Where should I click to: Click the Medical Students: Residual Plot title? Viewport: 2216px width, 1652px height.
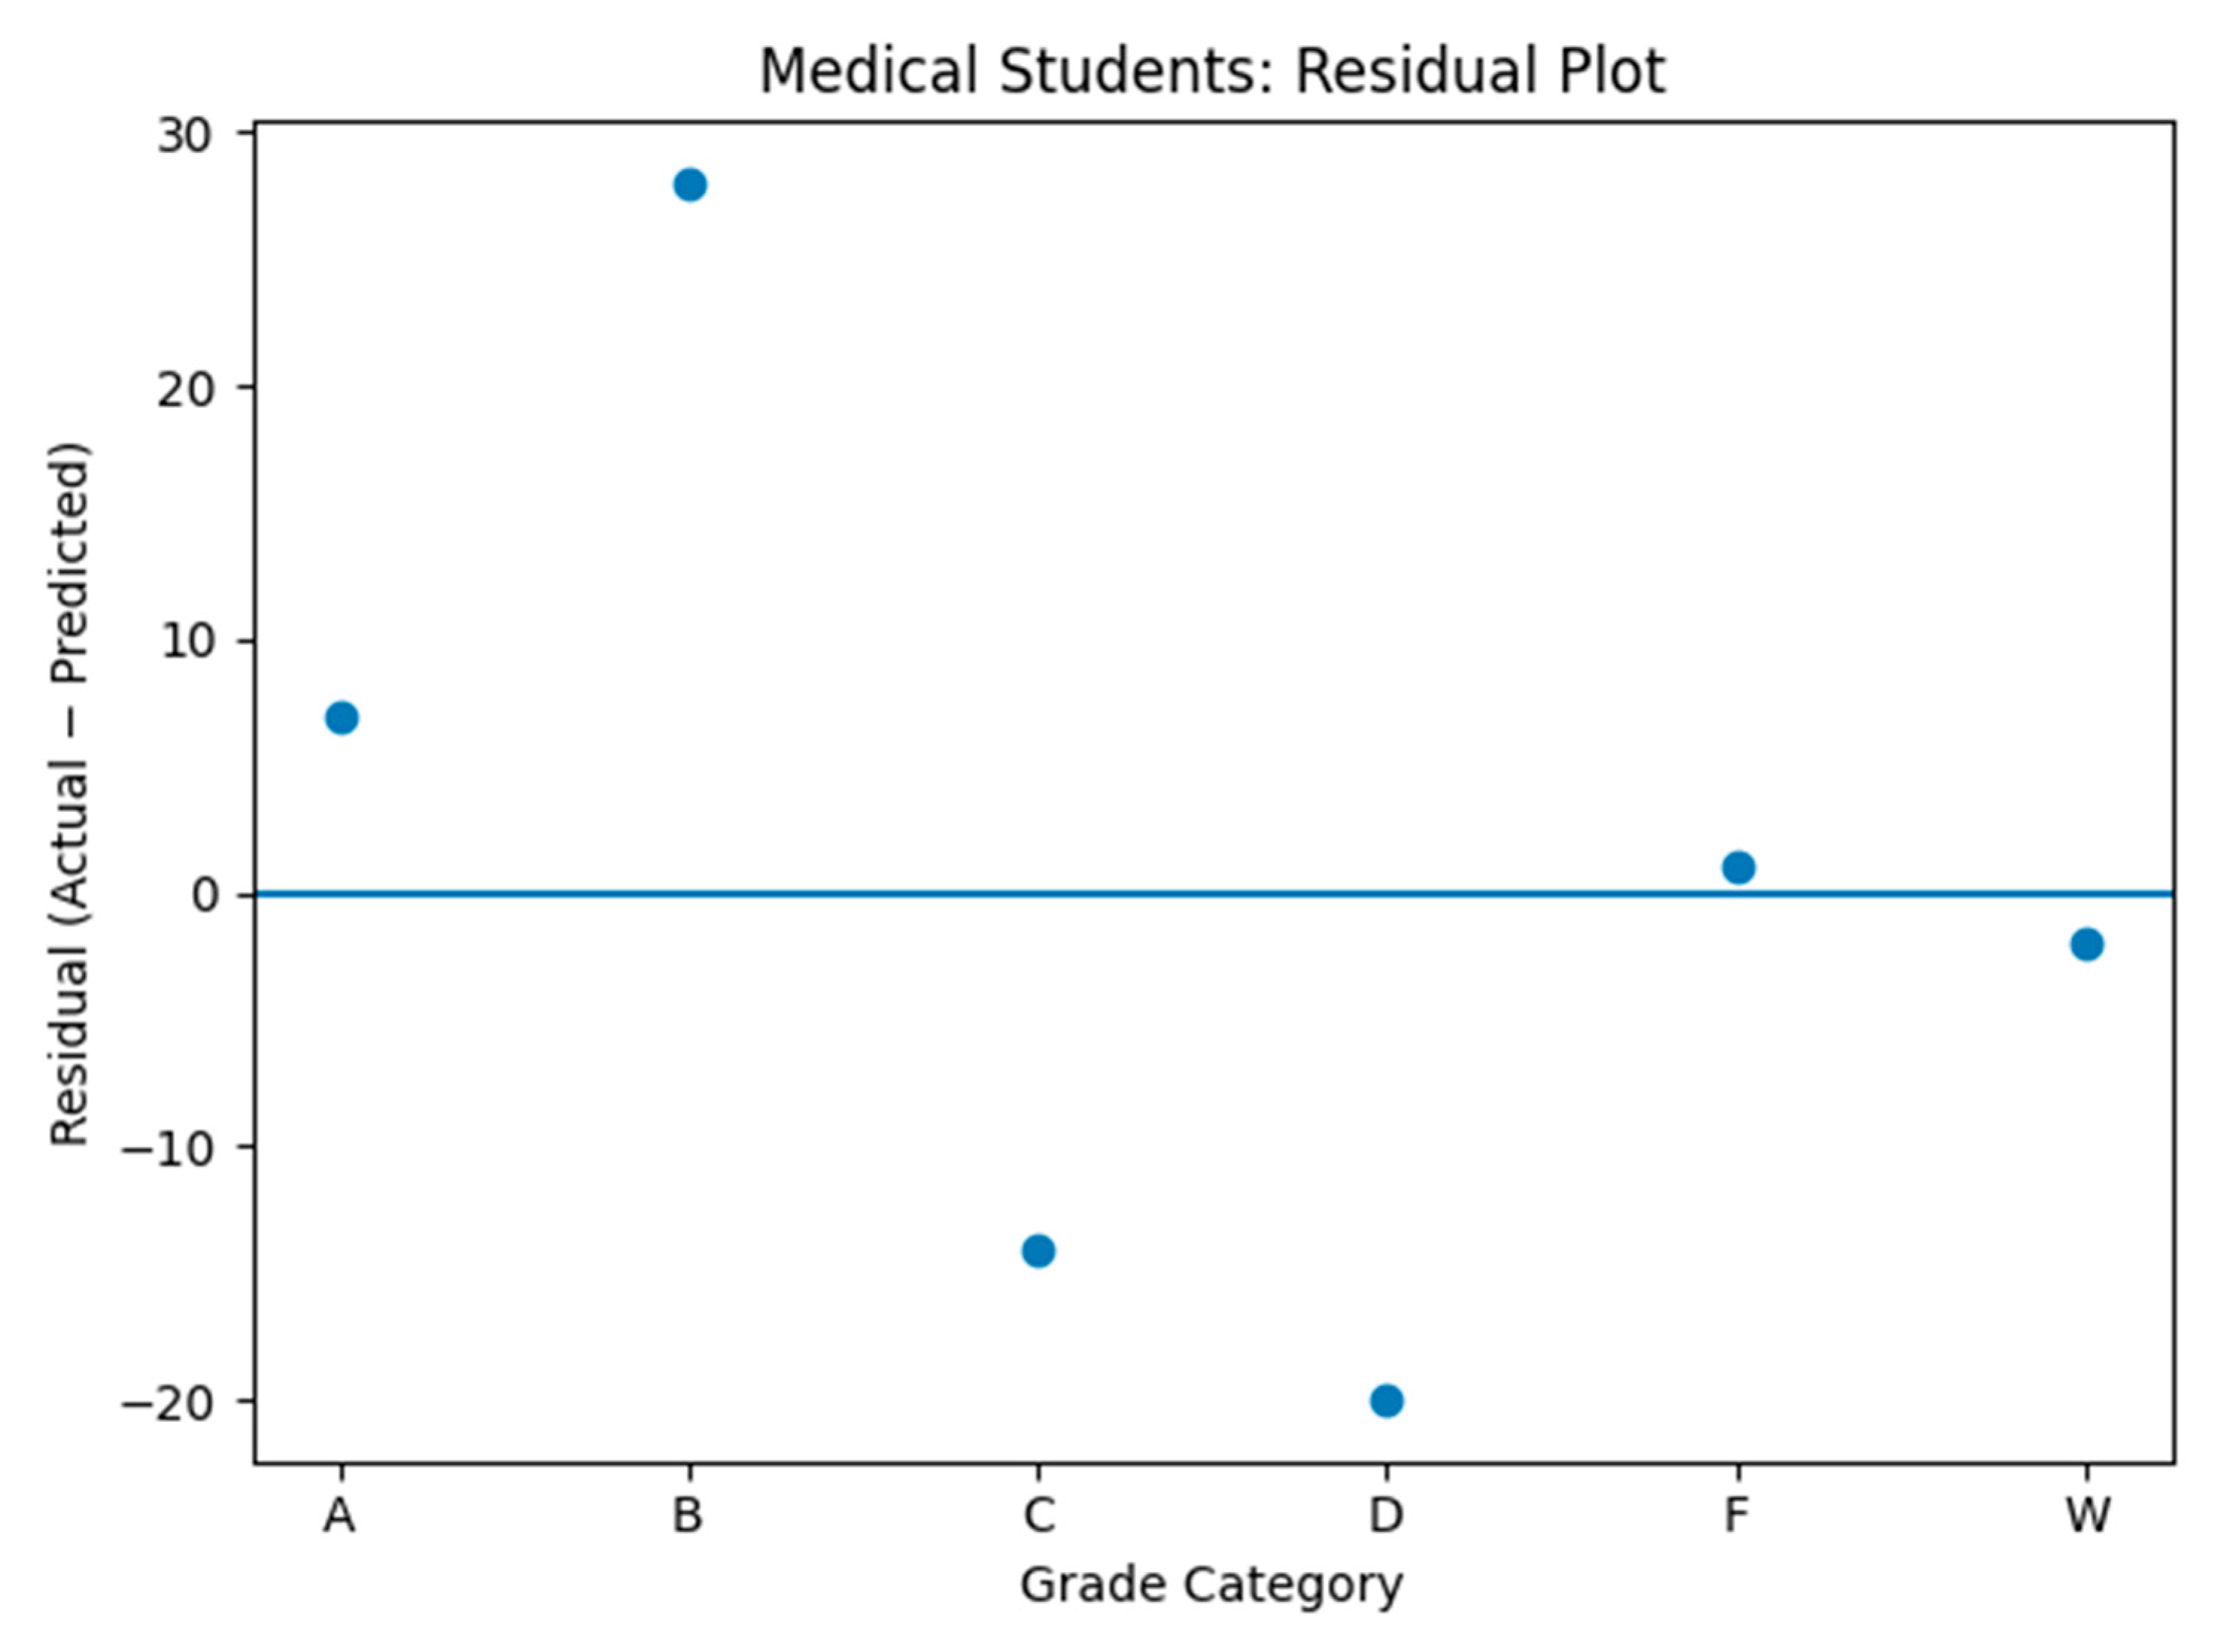(1212, 72)
